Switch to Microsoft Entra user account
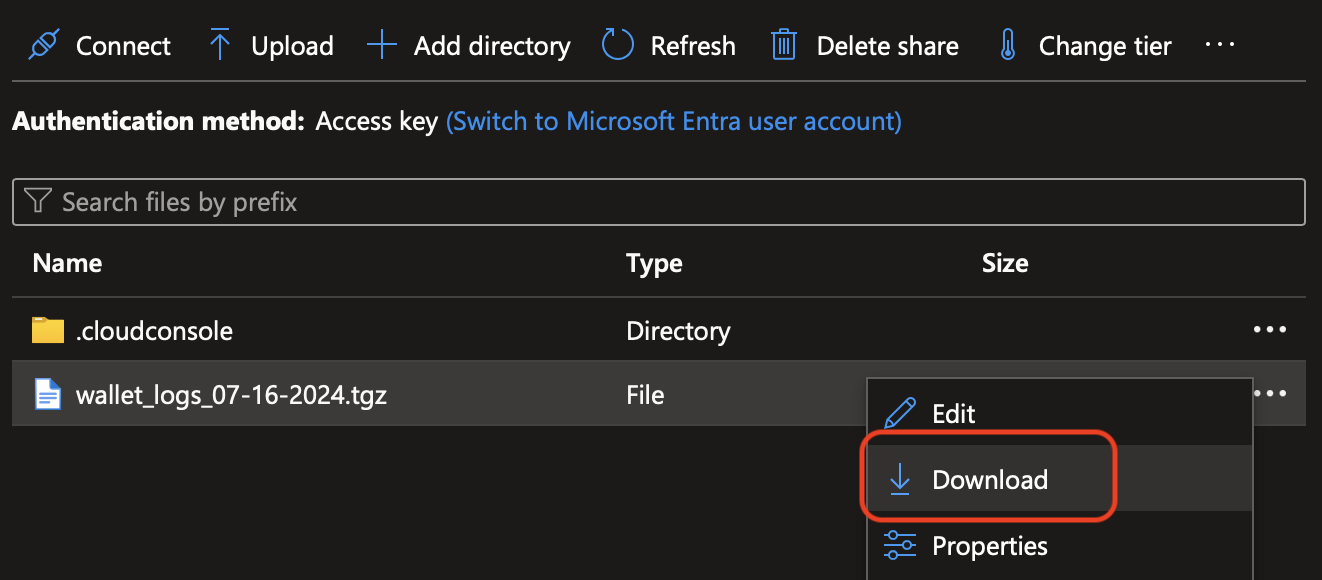The image size is (1322, 580). pyautogui.click(x=674, y=122)
